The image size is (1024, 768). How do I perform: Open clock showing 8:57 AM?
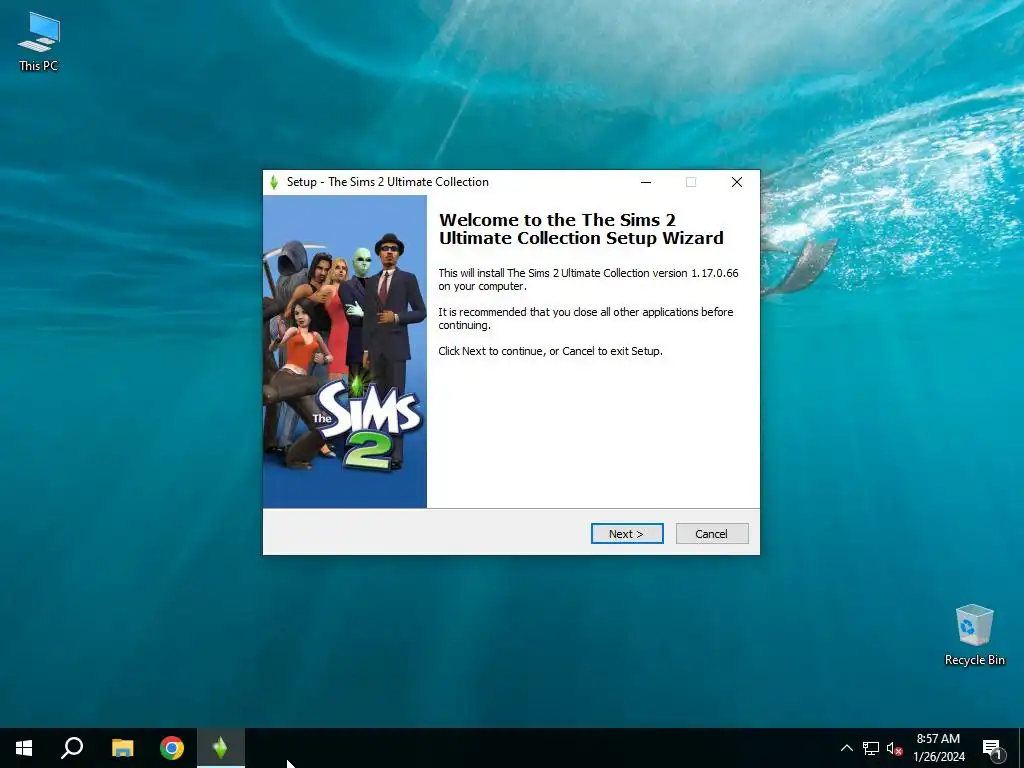click(938, 748)
